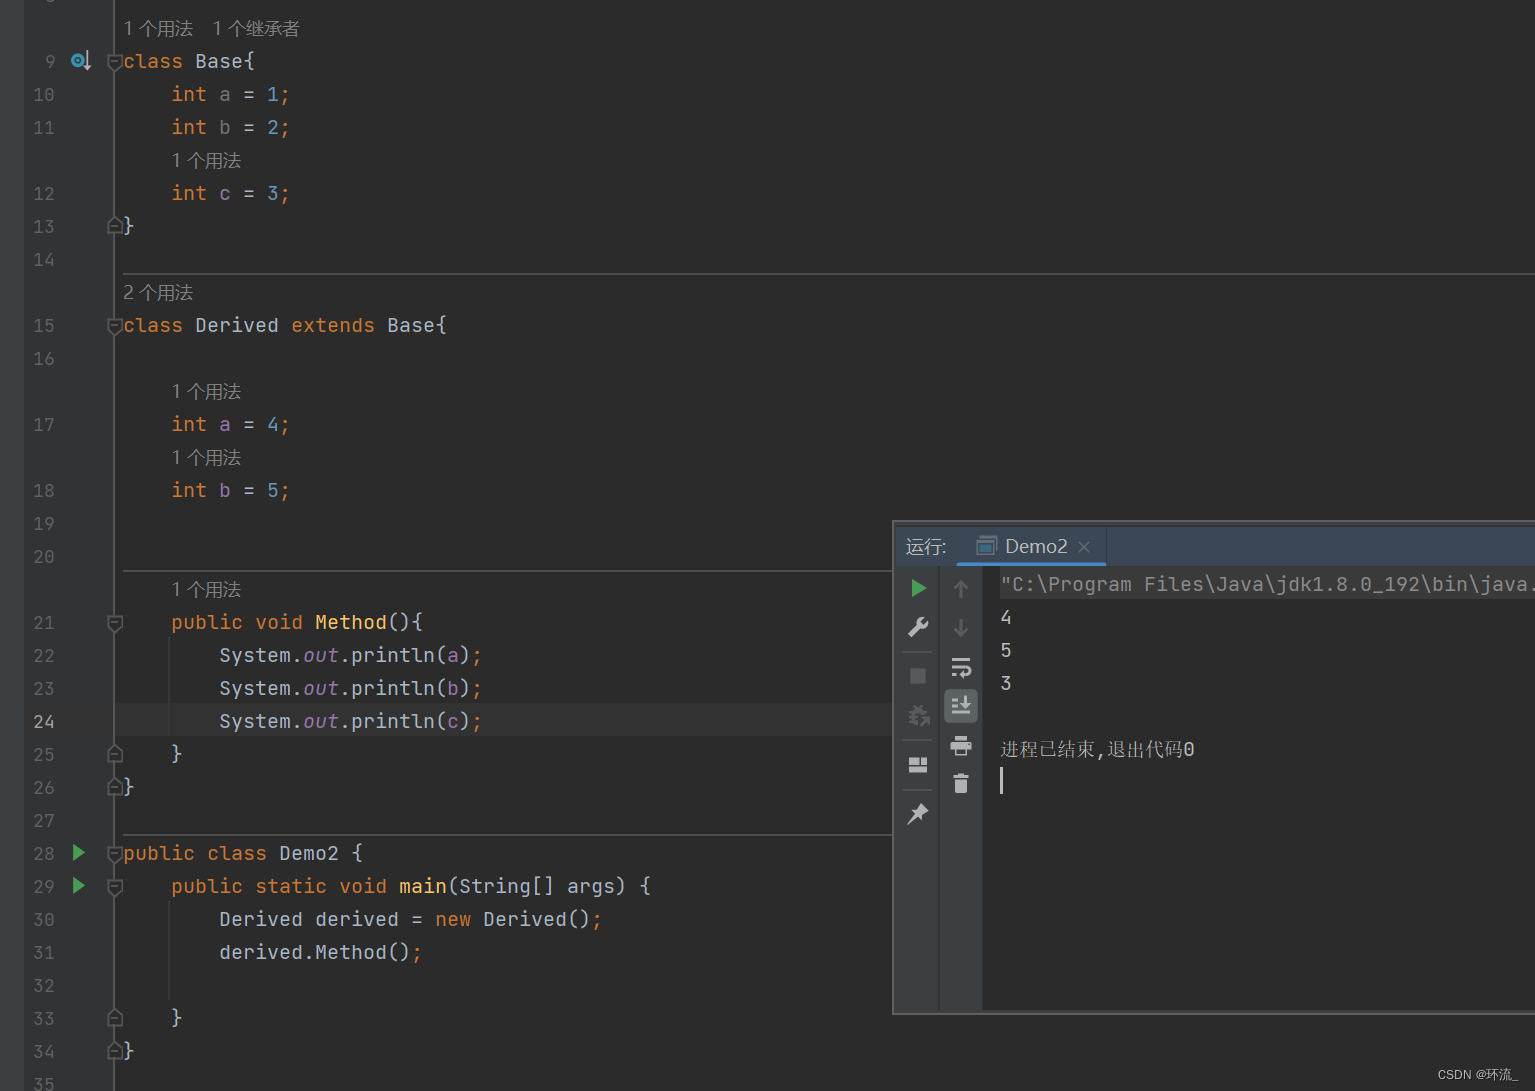Run Demo2 class from gutter arrow on line 28
1535x1091 pixels.
79,853
